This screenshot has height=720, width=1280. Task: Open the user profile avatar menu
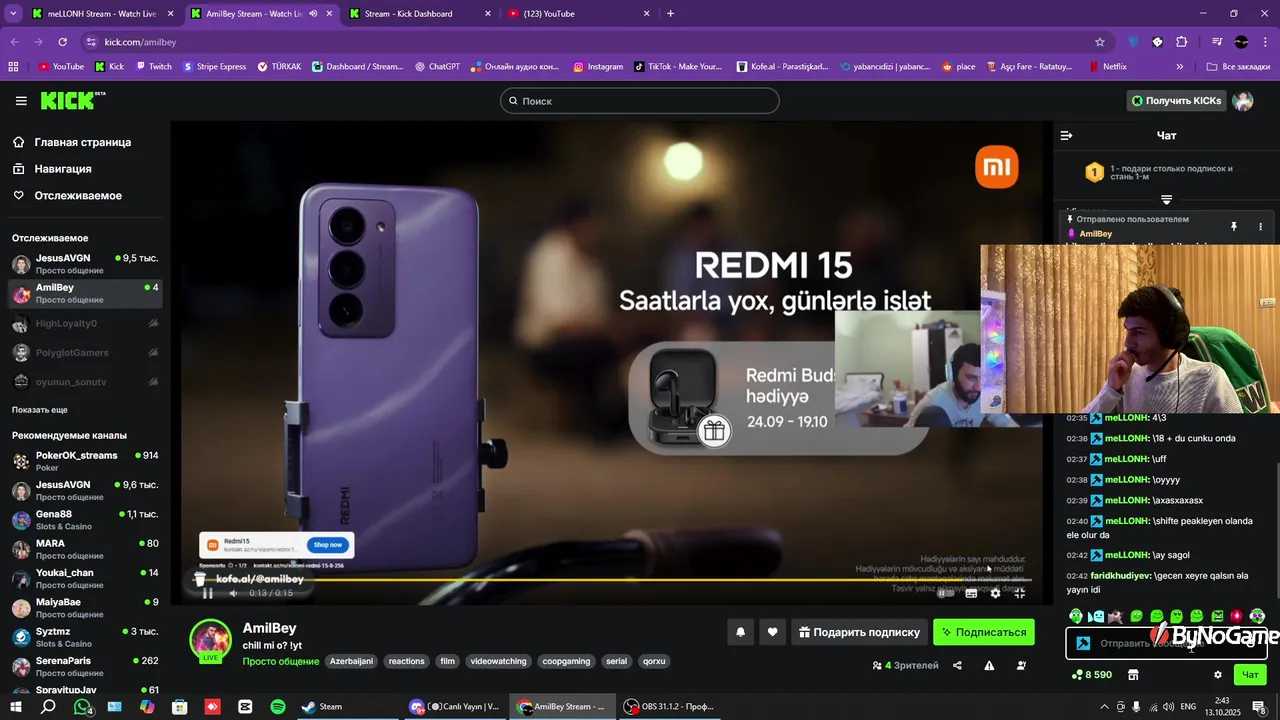(x=1243, y=101)
